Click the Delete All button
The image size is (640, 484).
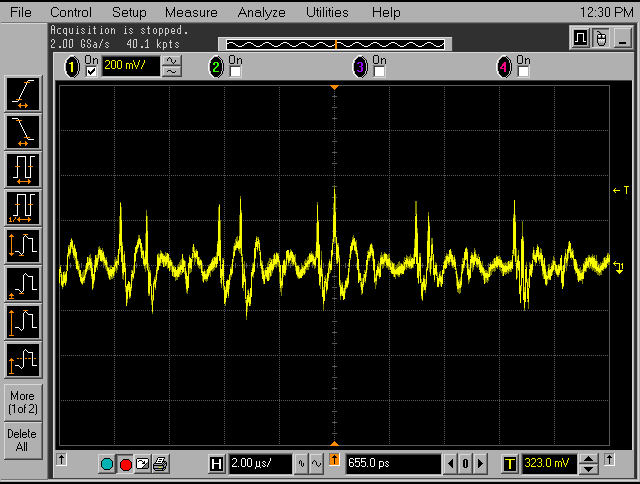(x=22, y=440)
